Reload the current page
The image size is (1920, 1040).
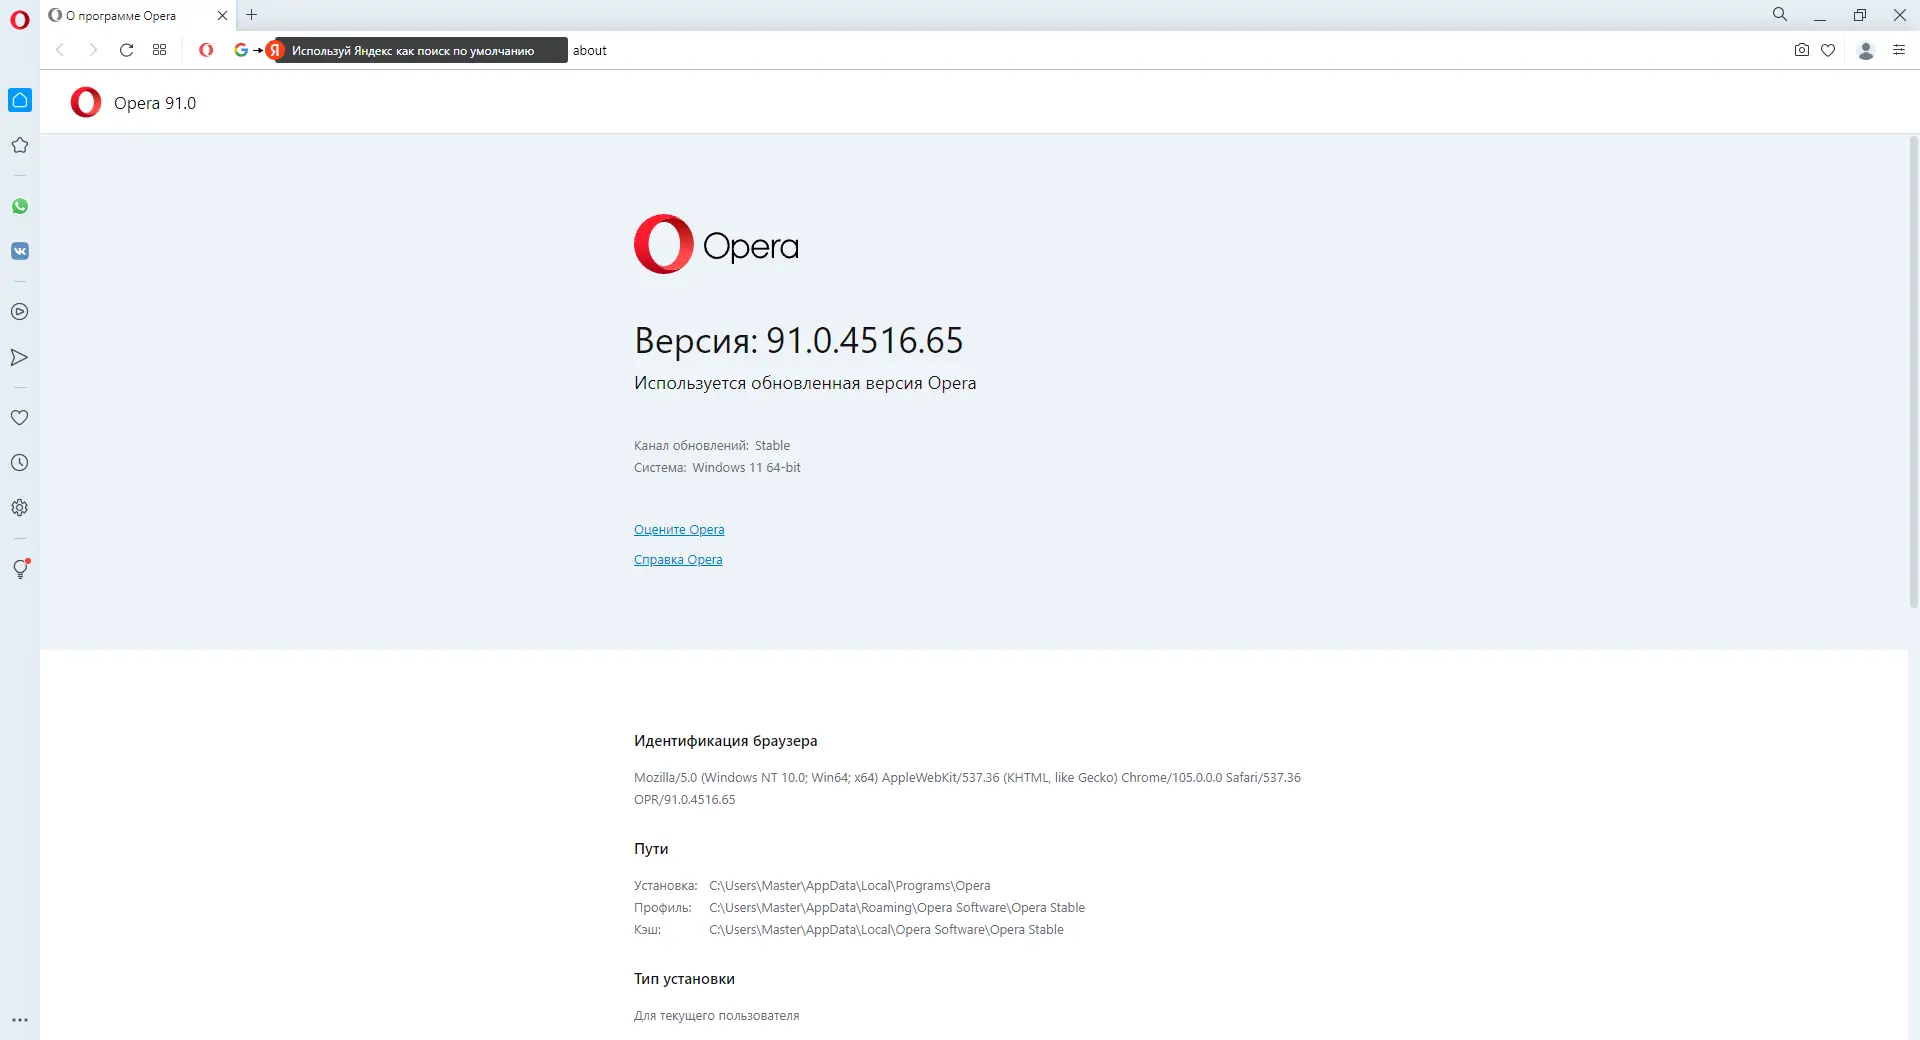coord(126,50)
